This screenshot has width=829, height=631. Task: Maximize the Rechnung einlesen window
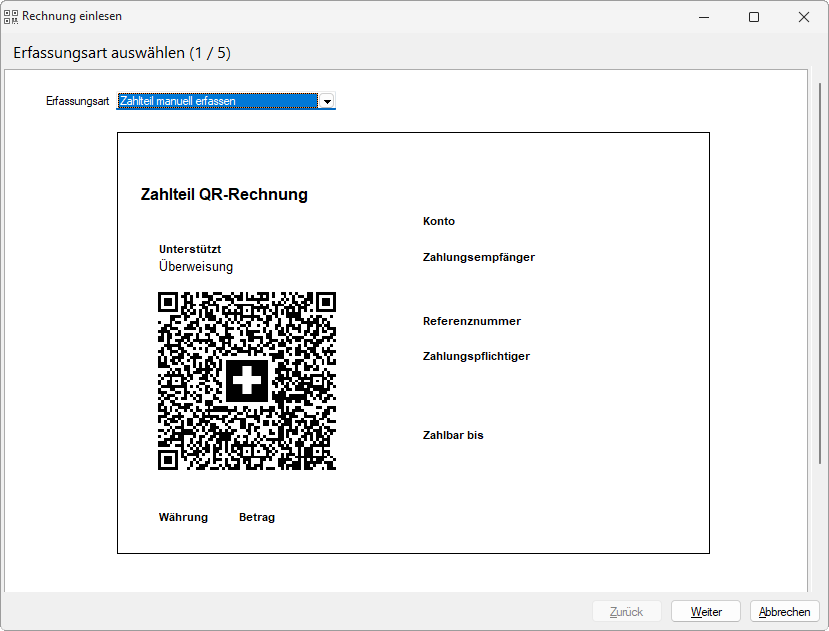coord(754,17)
